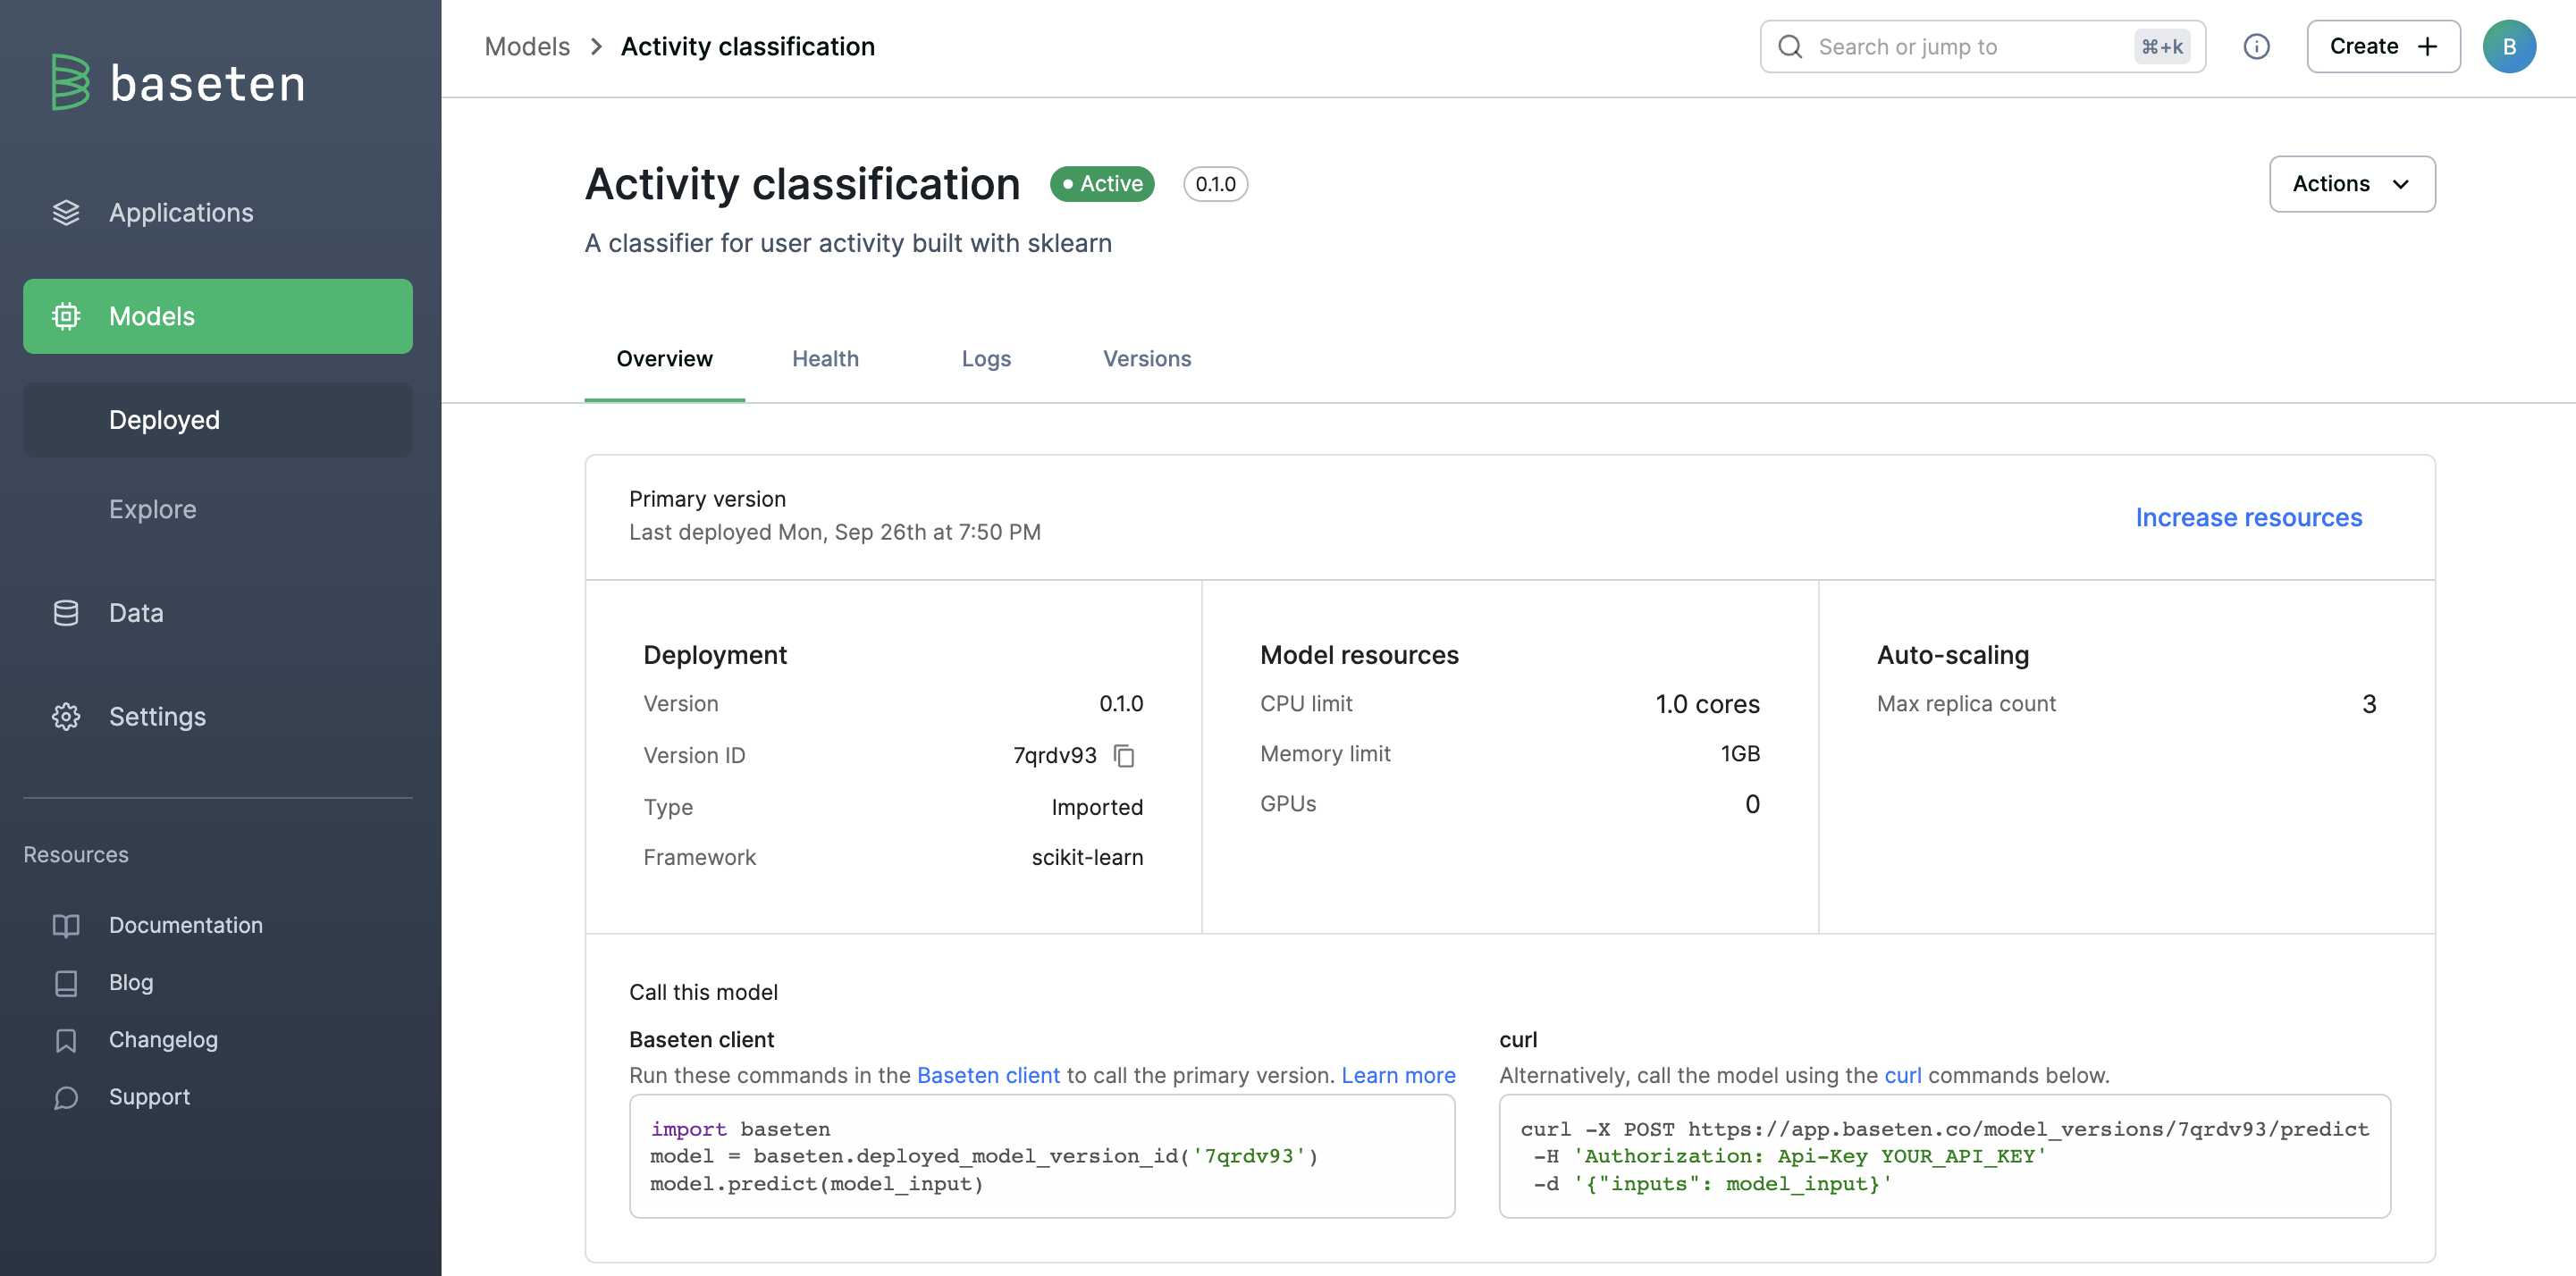Open Applications via its layers icon

click(66, 213)
